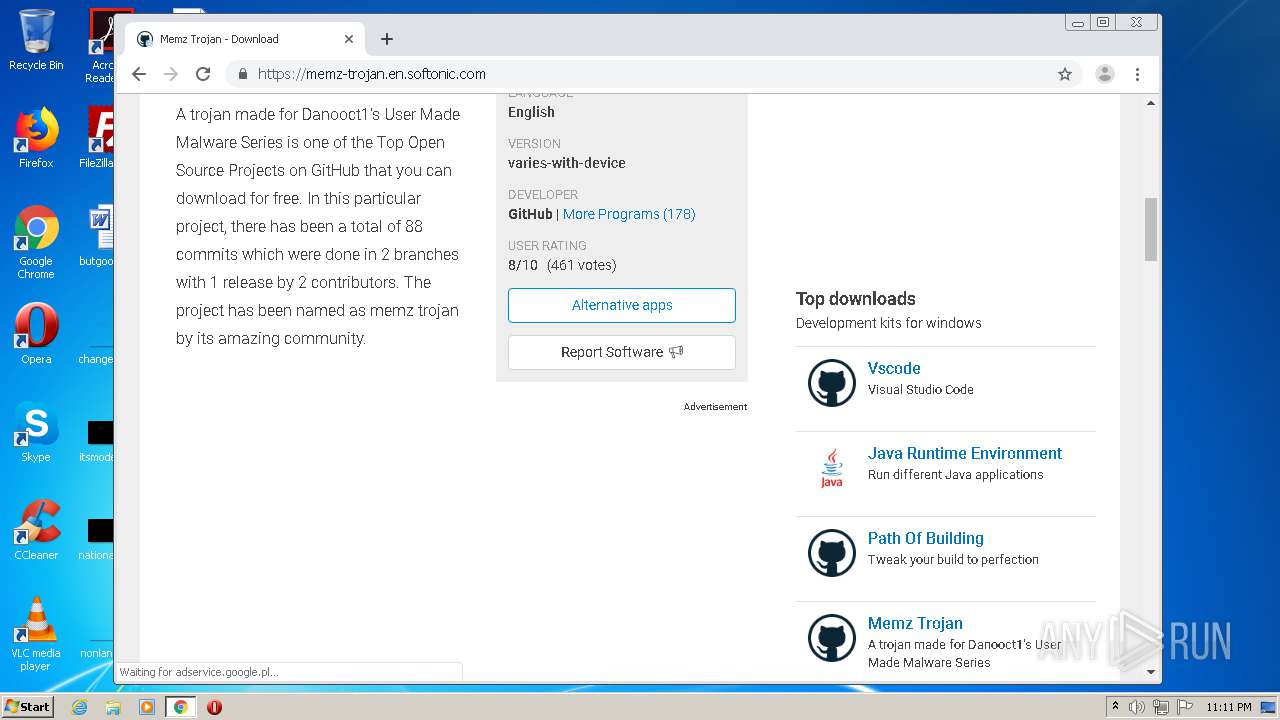Open the Chrome three-dot menu

point(1137,74)
